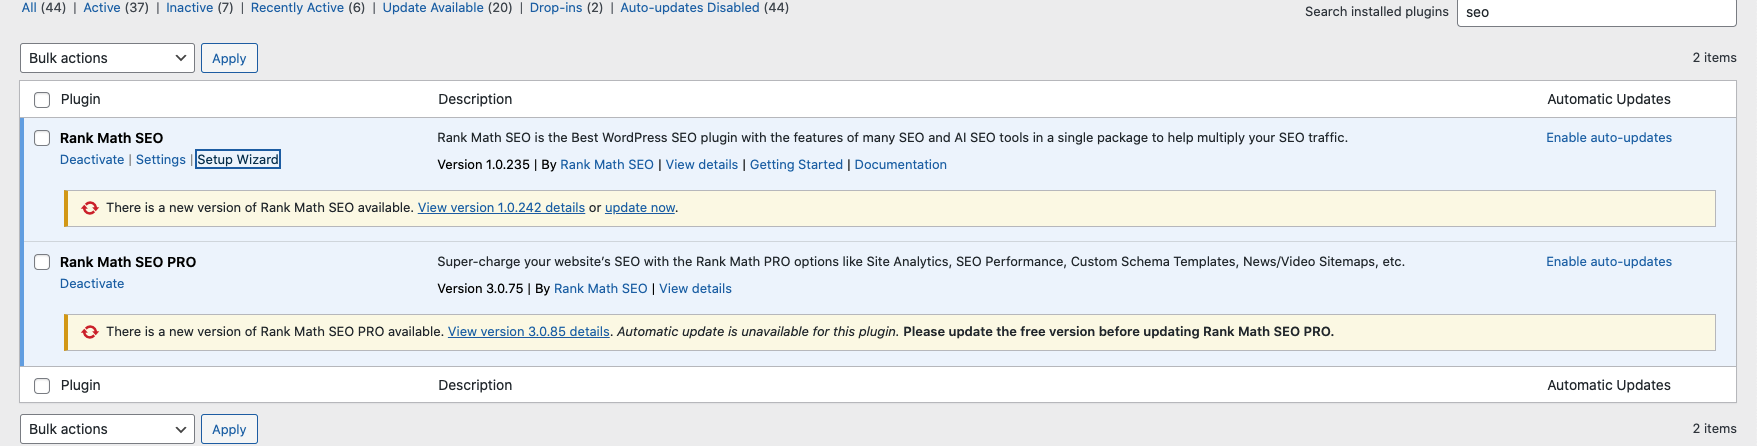Viewport: 1757px width, 446px height.
Task: Open the top Bulk actions dropdown
Action: 107,58
